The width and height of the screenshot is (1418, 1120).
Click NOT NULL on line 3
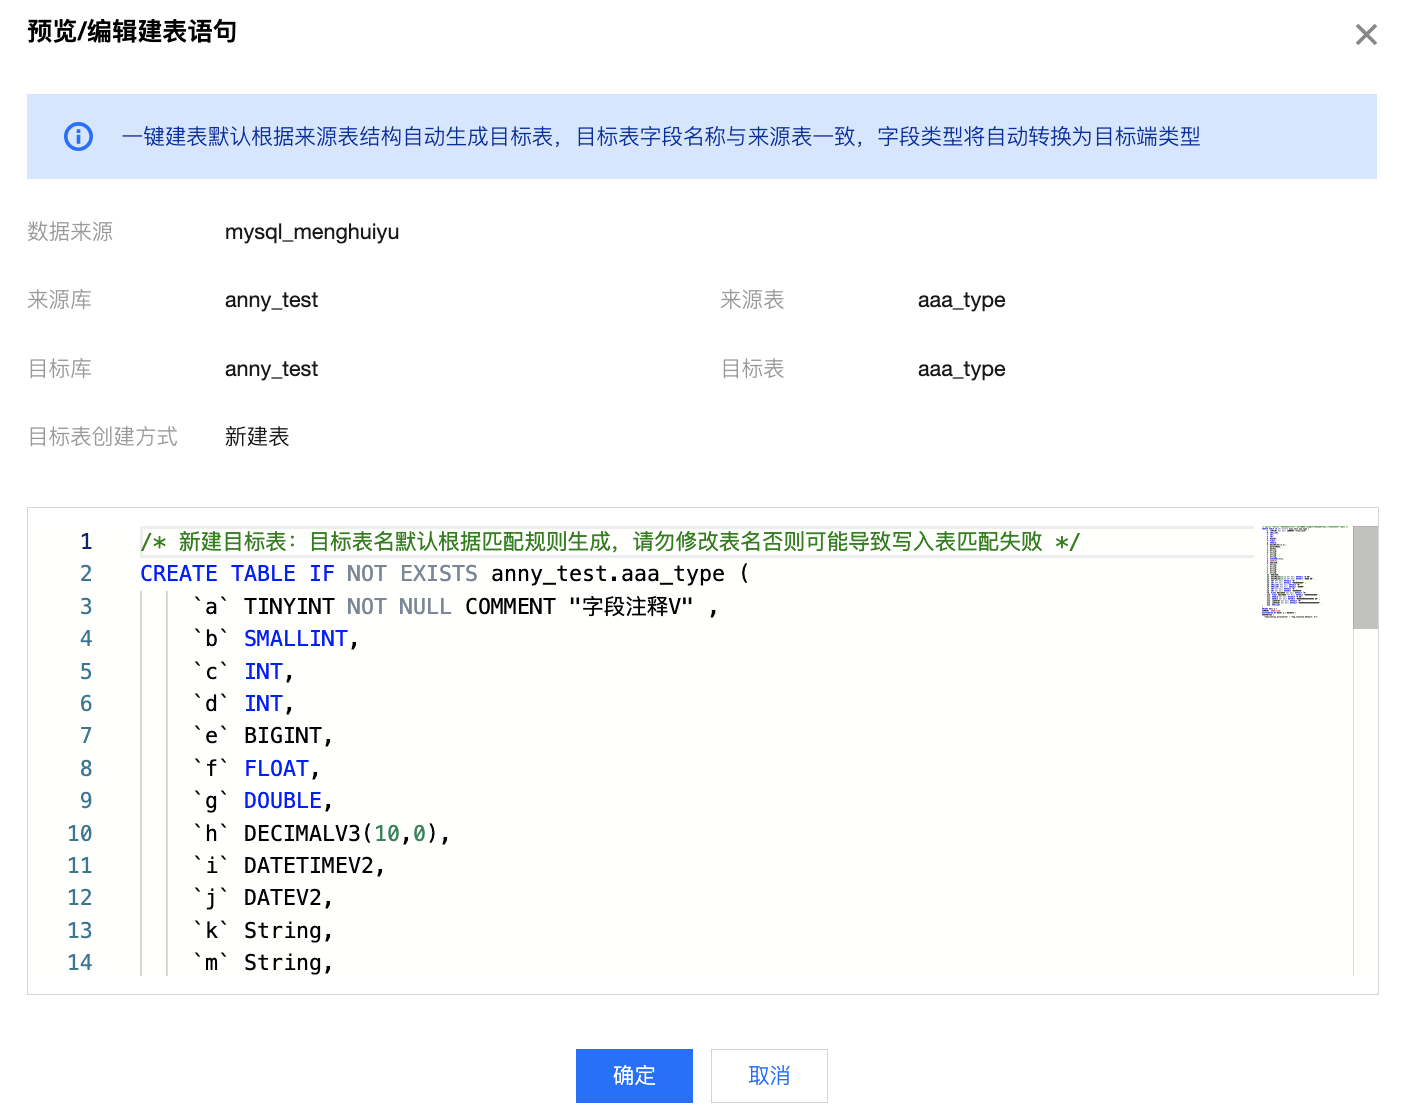(x=399, y=607)
